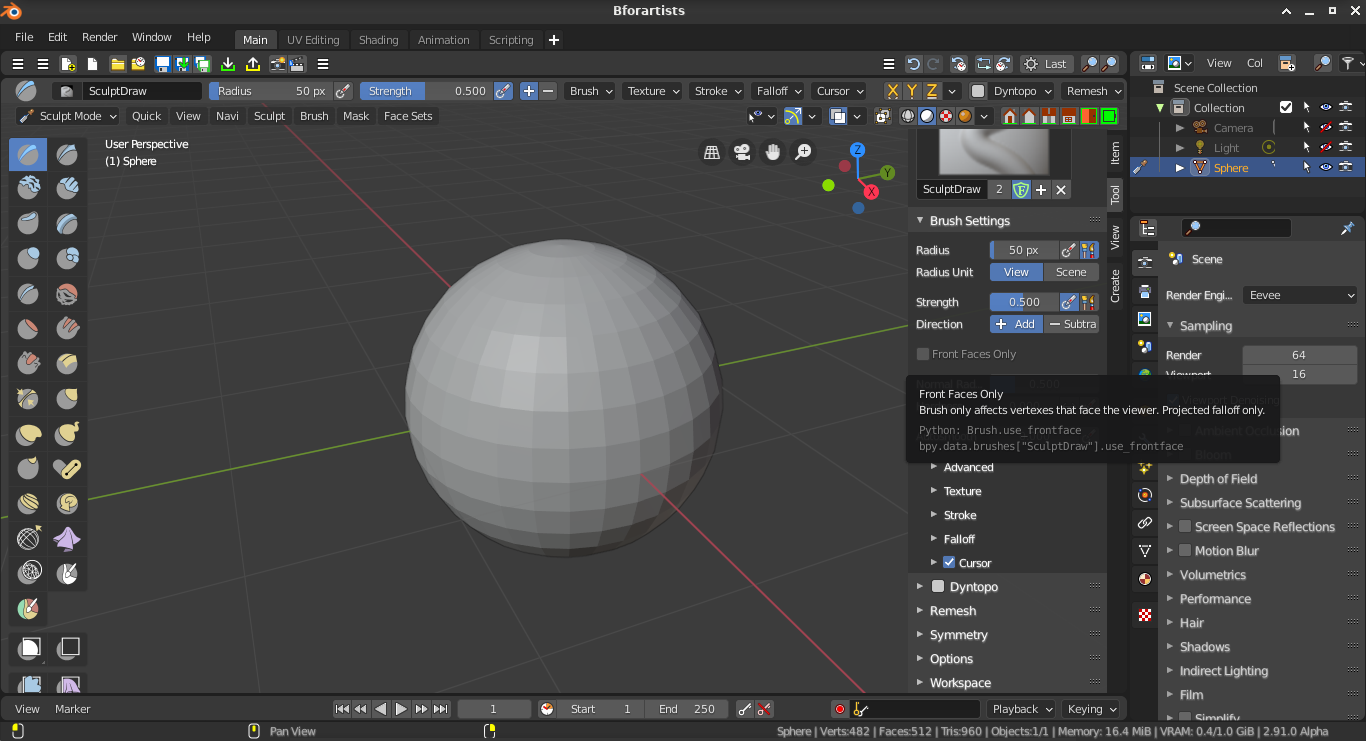
Task: Set Radius Unit to Scene
Action: [x=1071, y=272]
